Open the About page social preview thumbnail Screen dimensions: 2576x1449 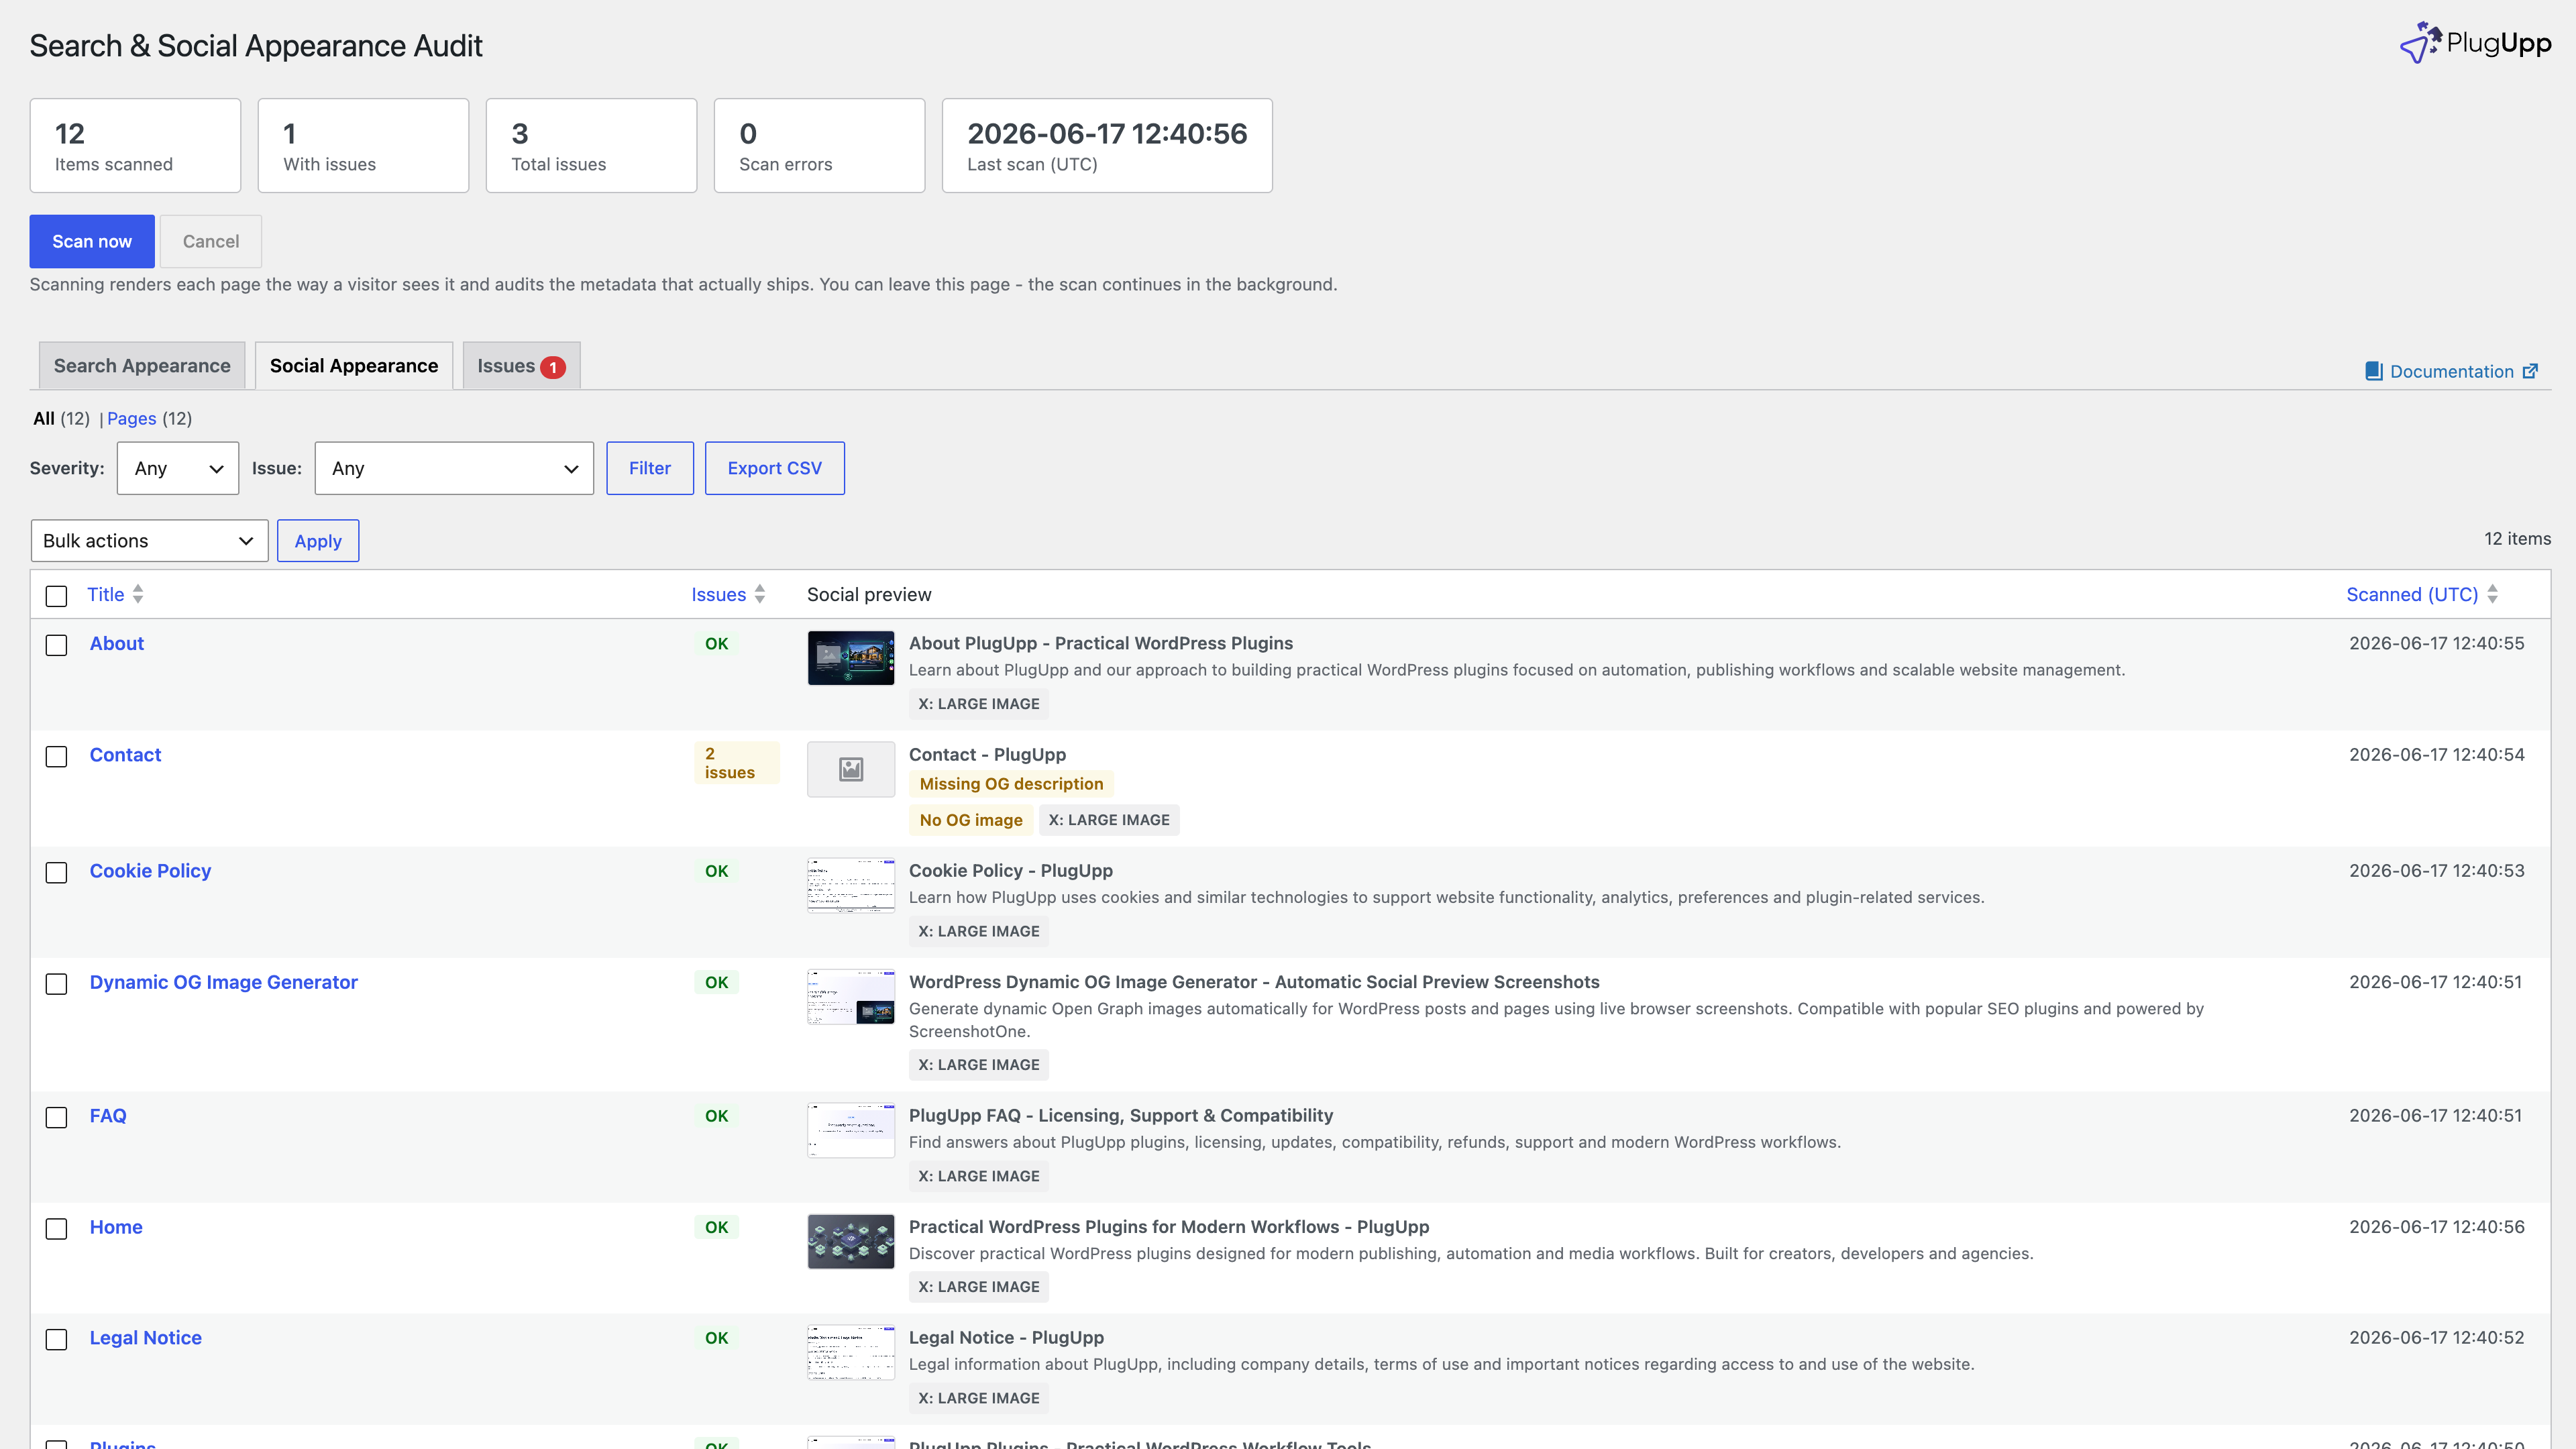[851, 658]
